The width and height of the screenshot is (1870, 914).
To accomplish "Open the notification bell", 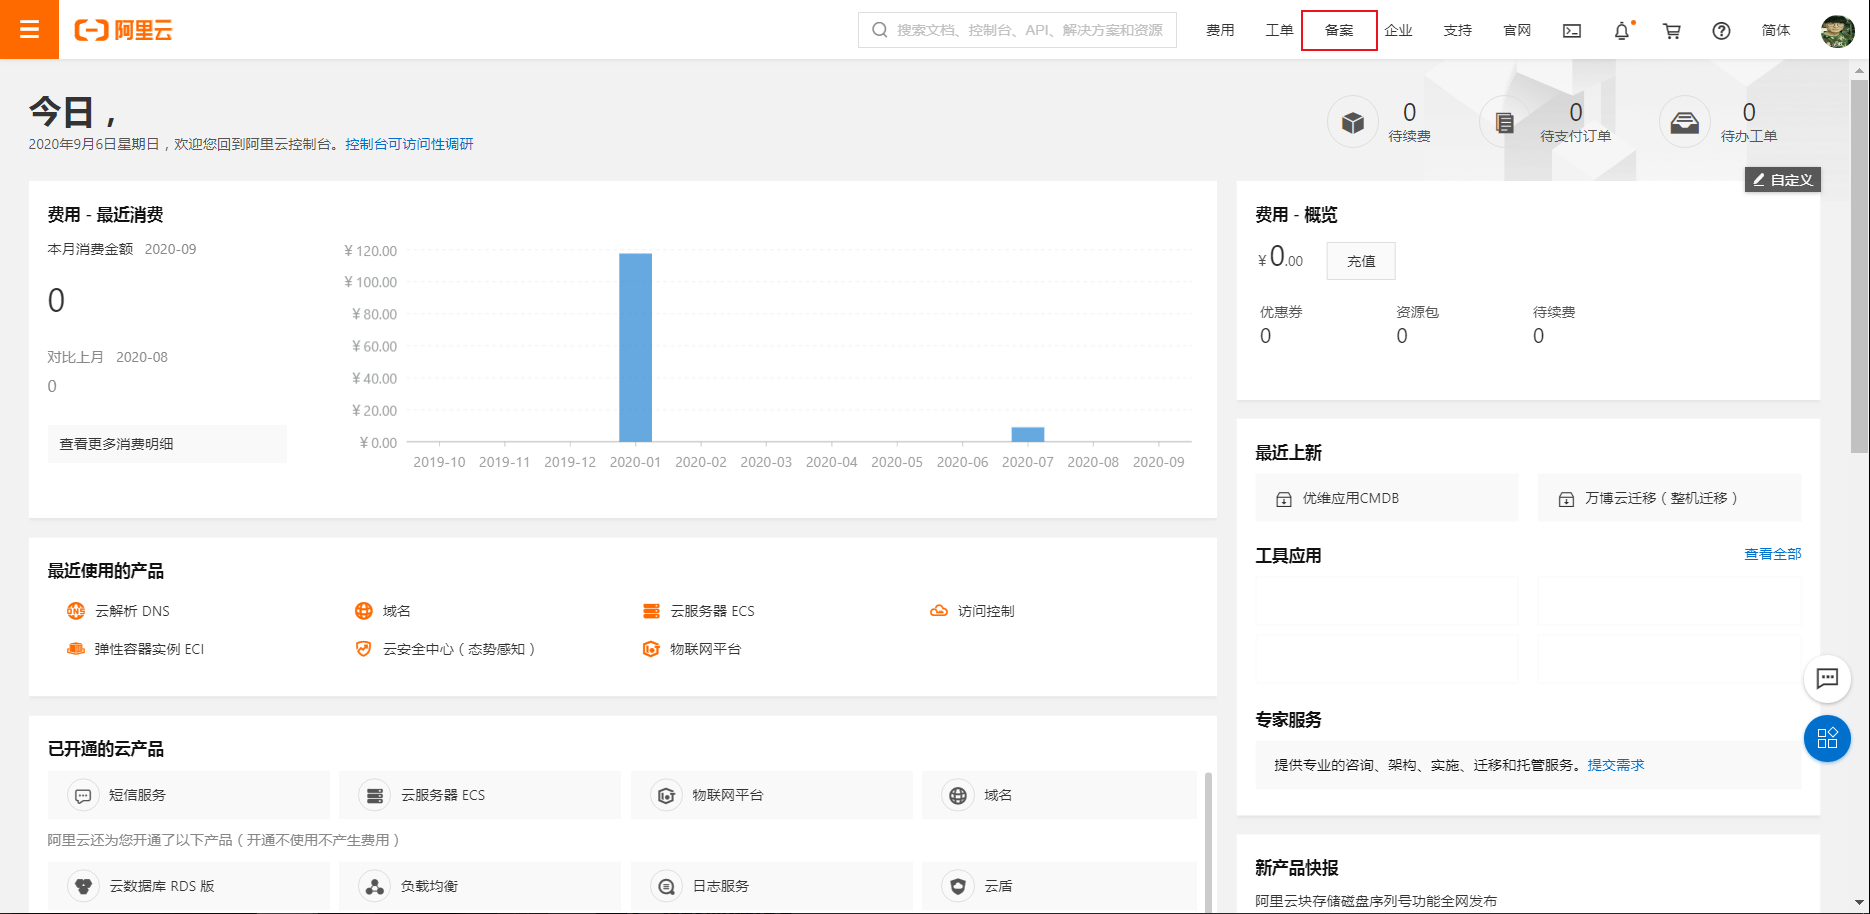I will [x=1622, y=31].
